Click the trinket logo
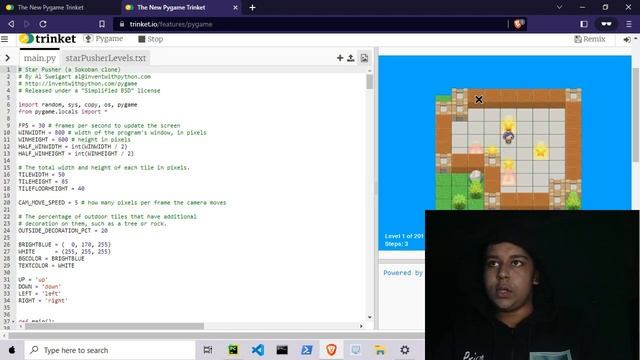 click(47, 39)
